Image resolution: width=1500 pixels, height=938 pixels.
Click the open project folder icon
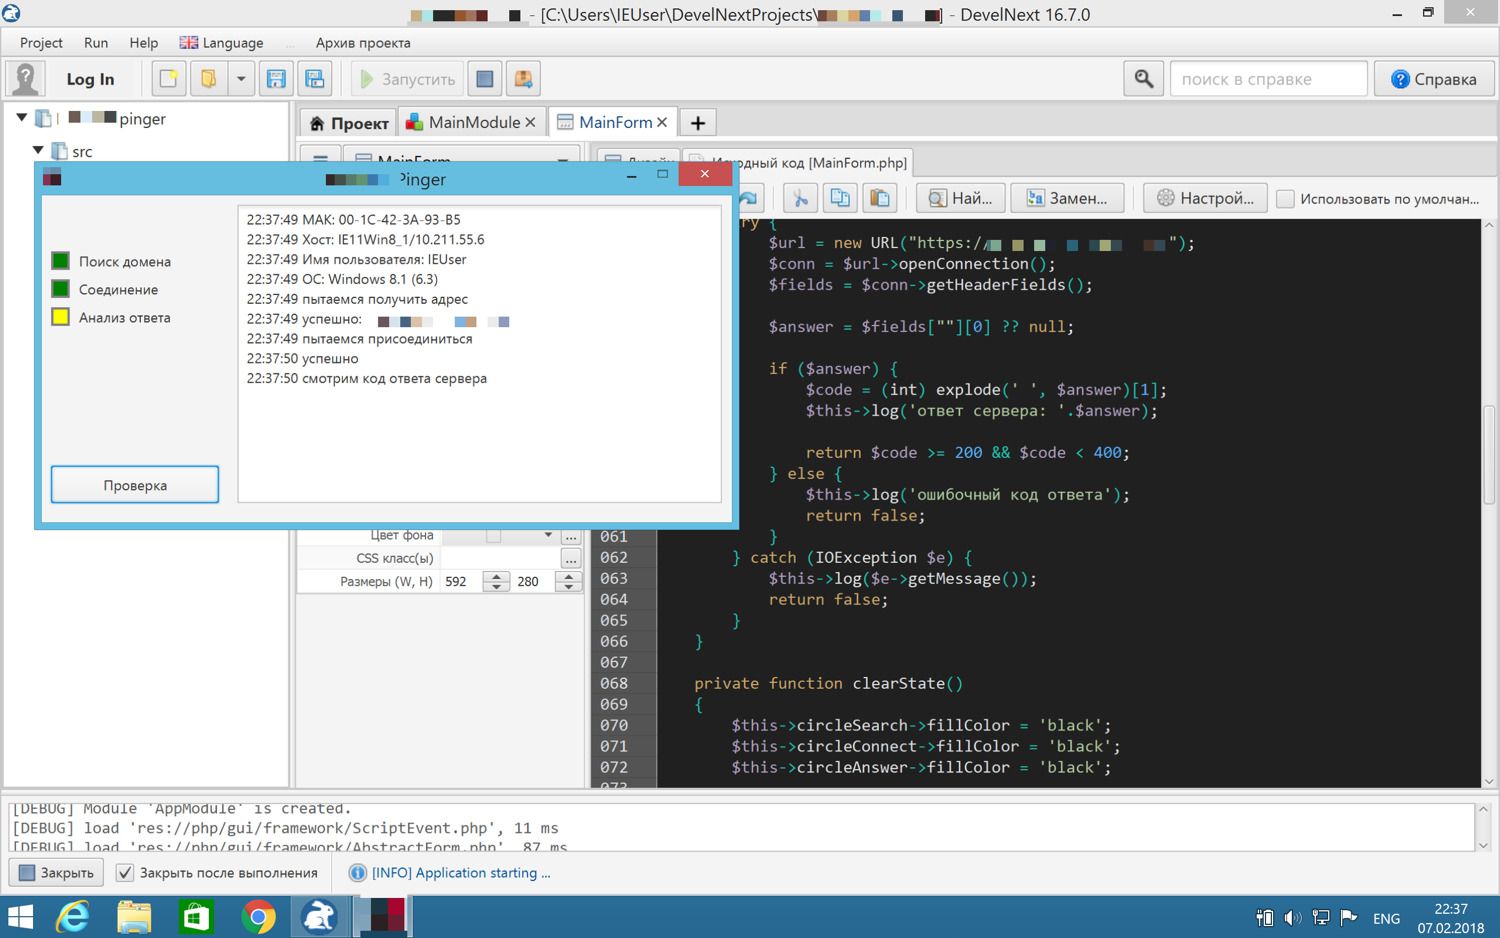click(x=208, y=79)
